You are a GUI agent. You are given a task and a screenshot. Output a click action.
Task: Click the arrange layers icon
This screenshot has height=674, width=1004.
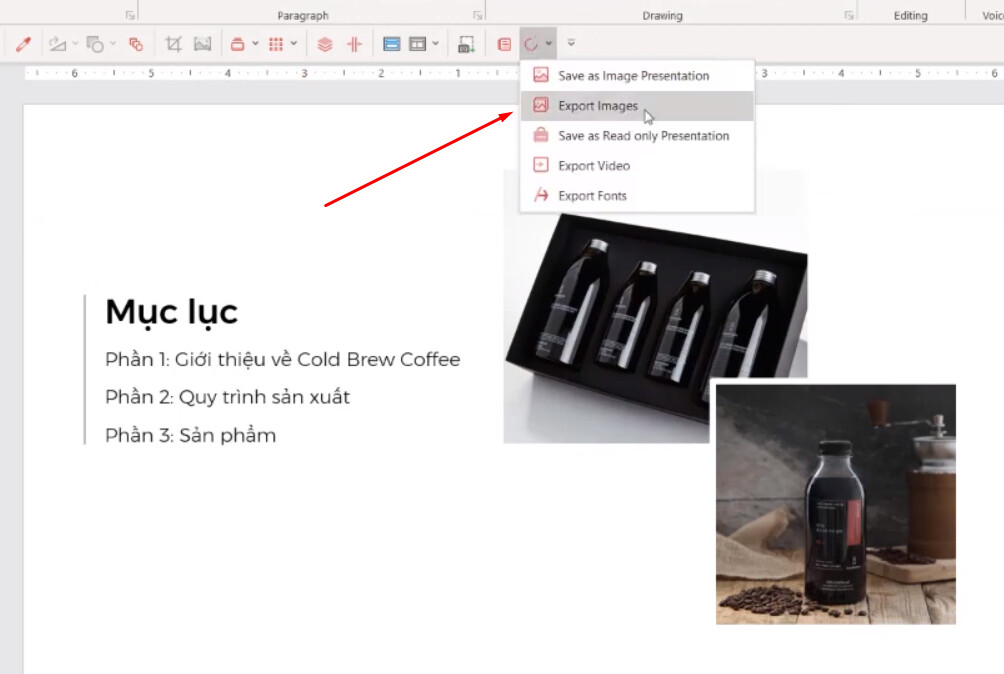click(324, 43)
